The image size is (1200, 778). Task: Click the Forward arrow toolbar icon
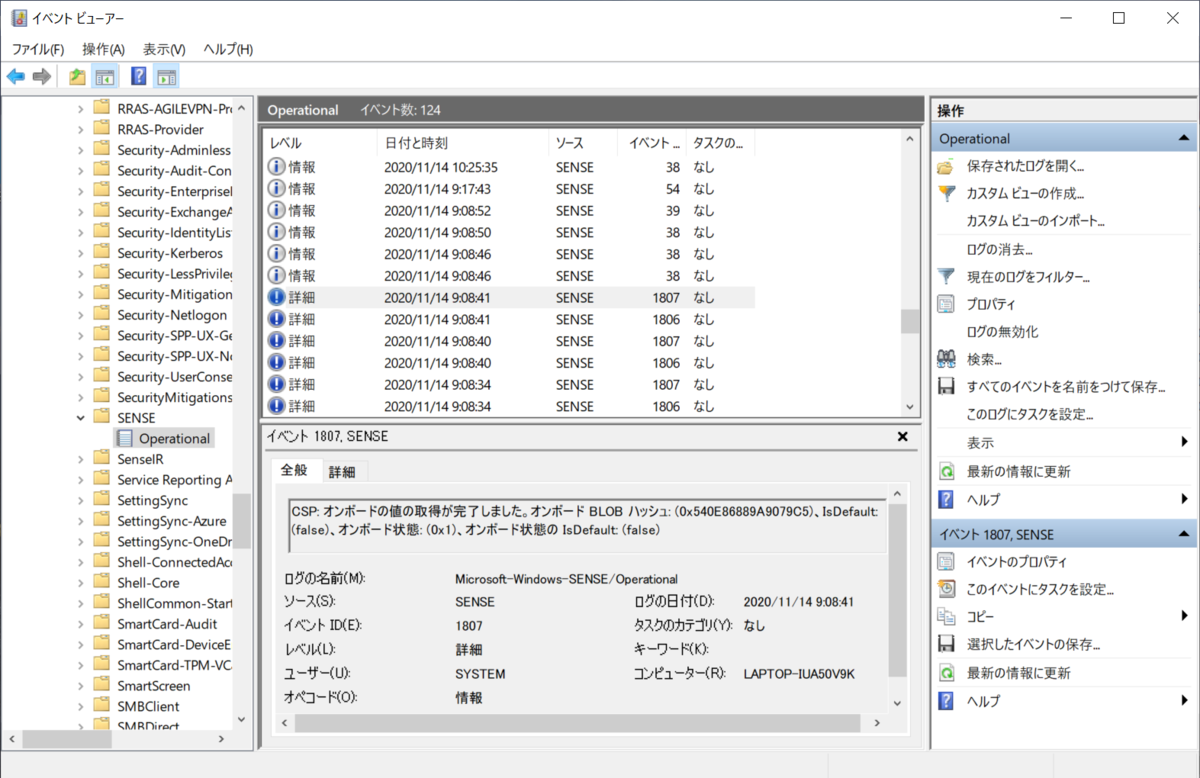(x=42, y=76)
